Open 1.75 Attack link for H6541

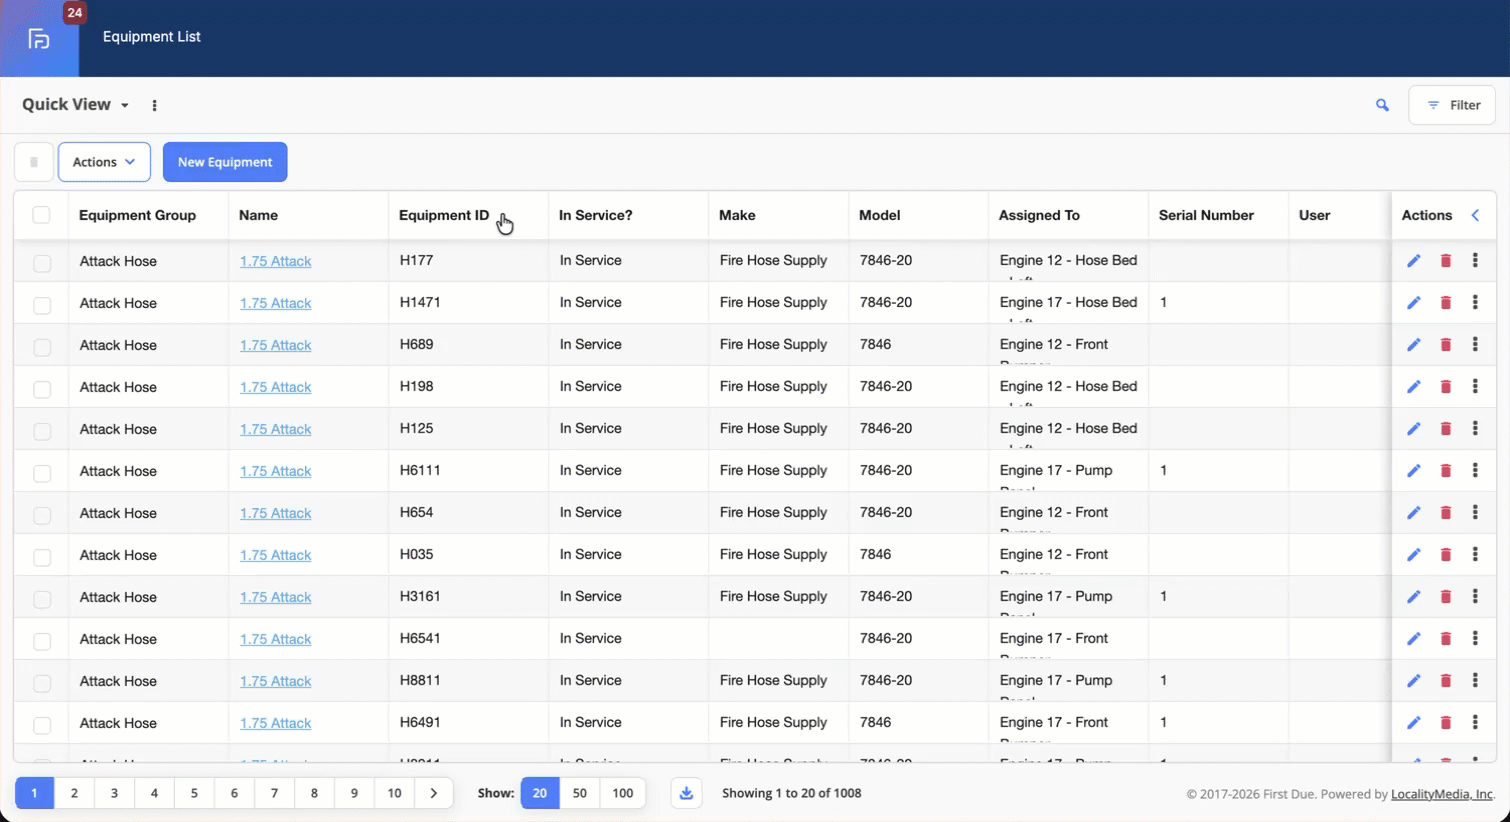(x=275, y=639)
